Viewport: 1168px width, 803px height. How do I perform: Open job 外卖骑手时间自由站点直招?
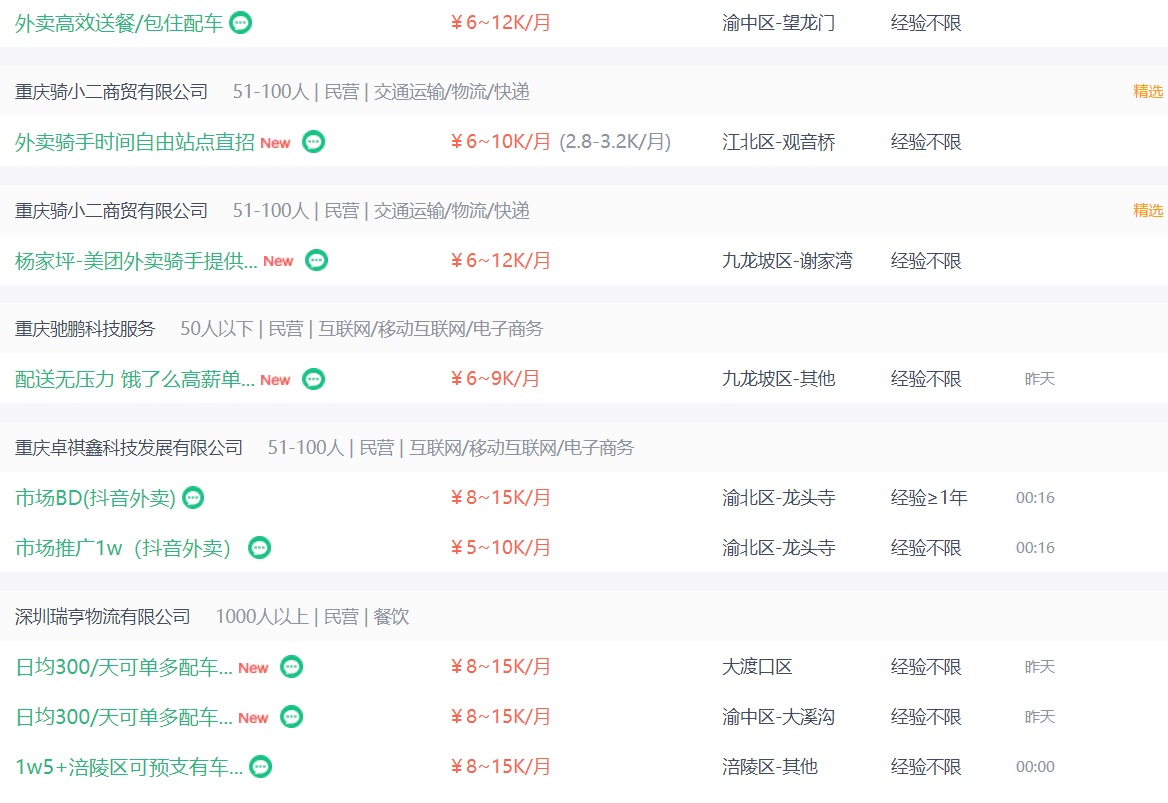(135, 142)
